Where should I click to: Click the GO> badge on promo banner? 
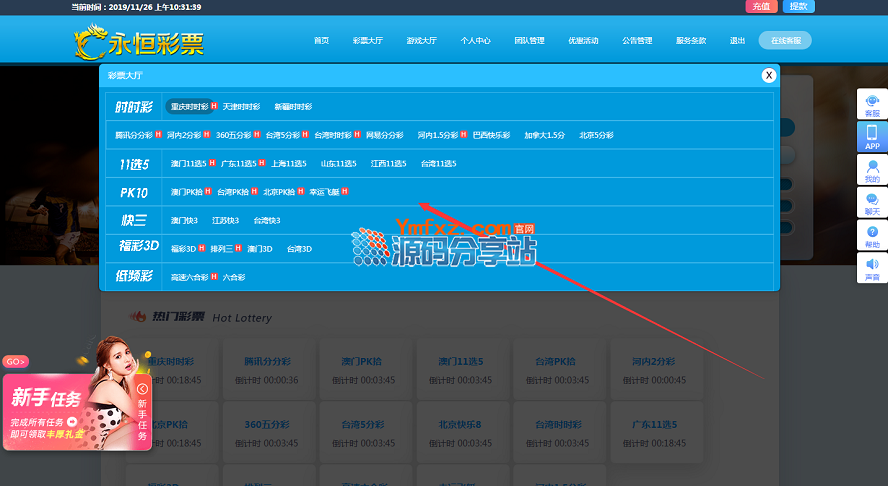click(15, 361)
